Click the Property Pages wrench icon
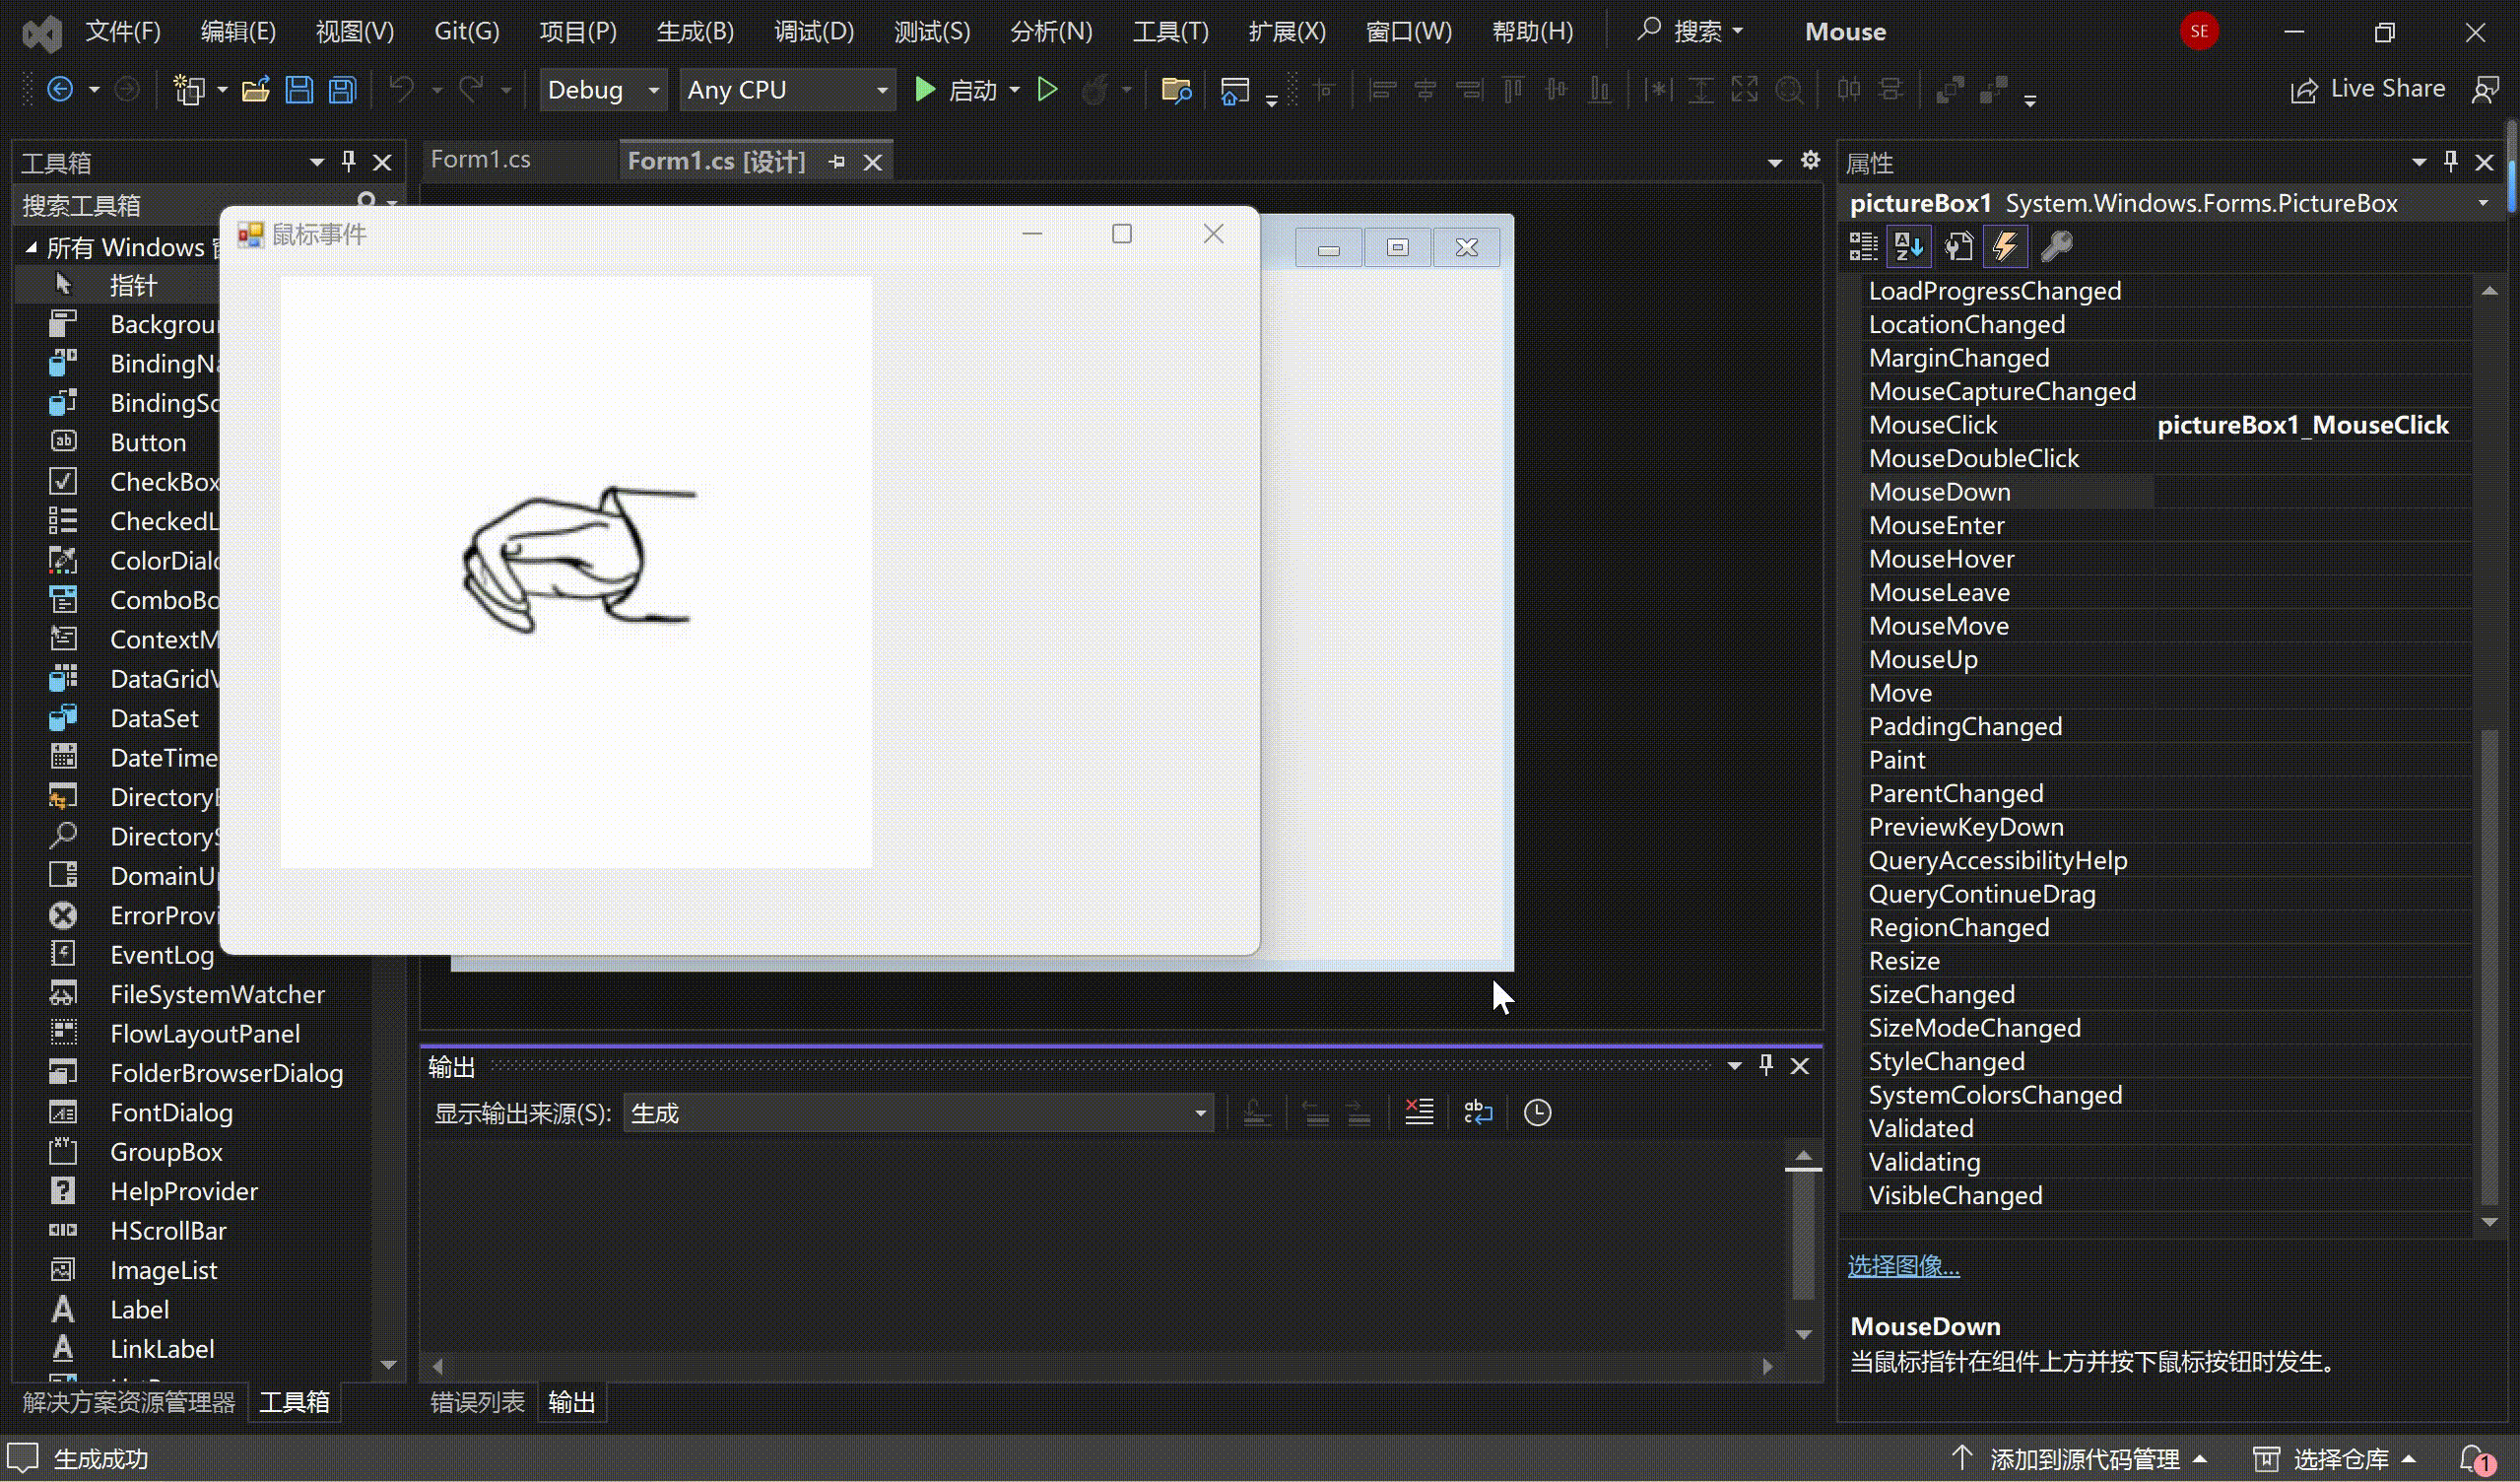Image resolution: width=2520 pixels, height=1482 pixels. coord(2056,246)
